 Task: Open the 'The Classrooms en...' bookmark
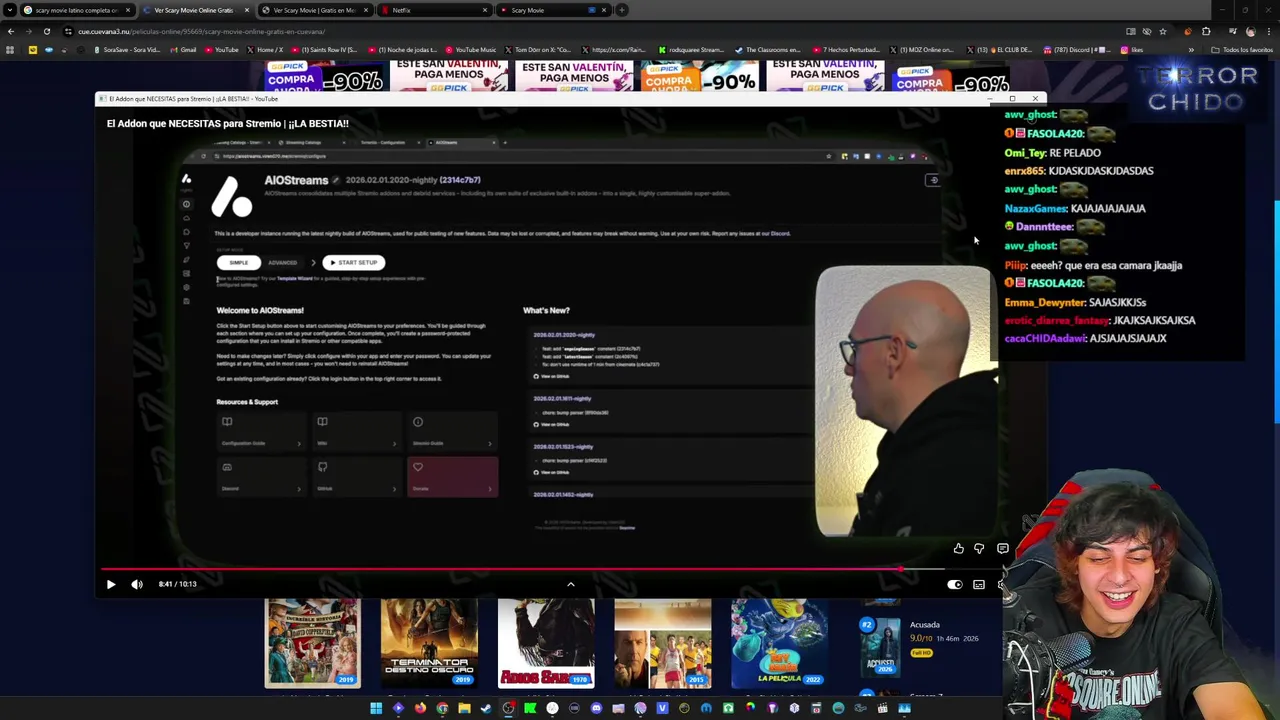tap(769, 50)
